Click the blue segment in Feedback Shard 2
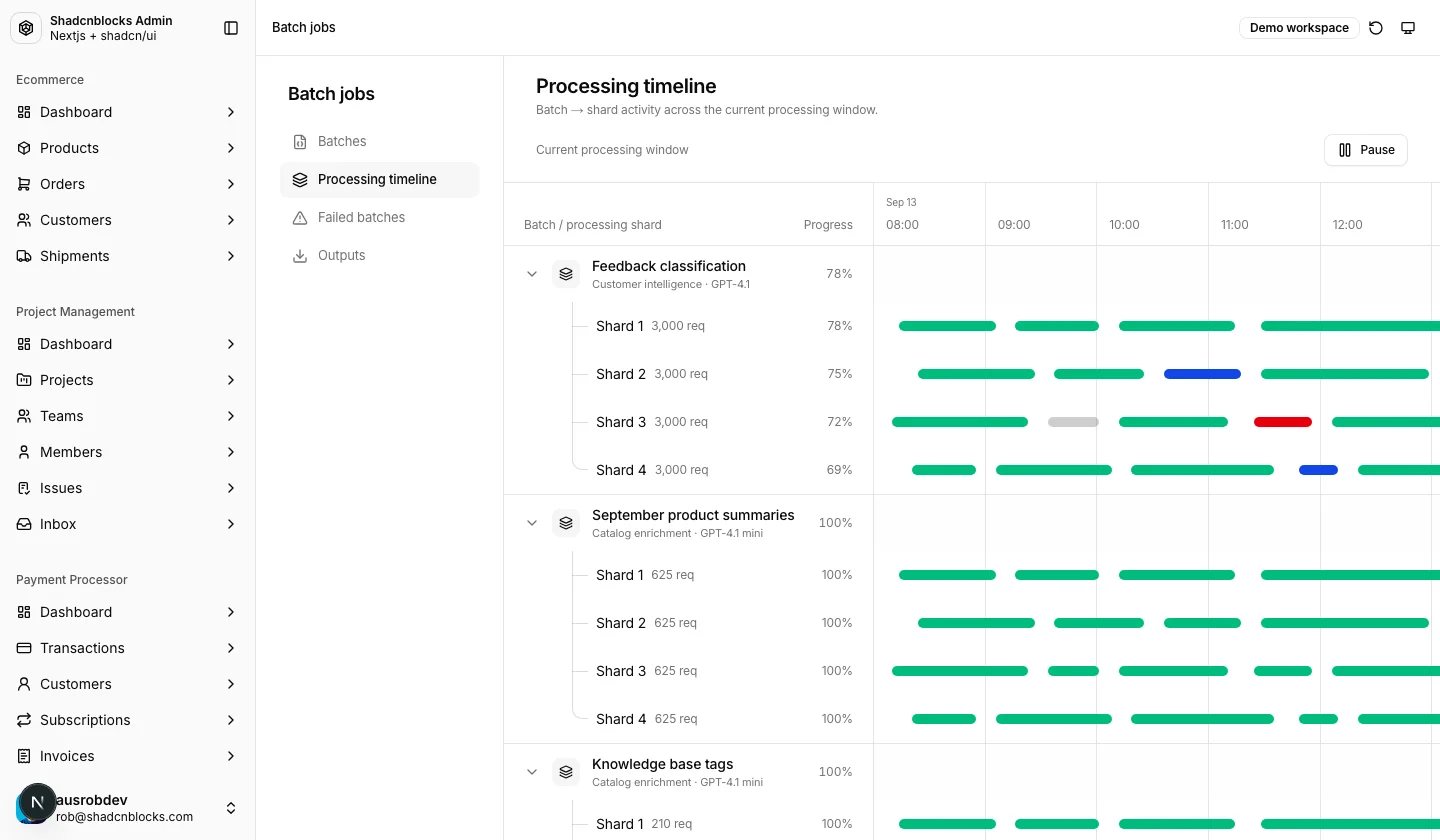The image size is (1440, 840). (x=1202, y=374)
